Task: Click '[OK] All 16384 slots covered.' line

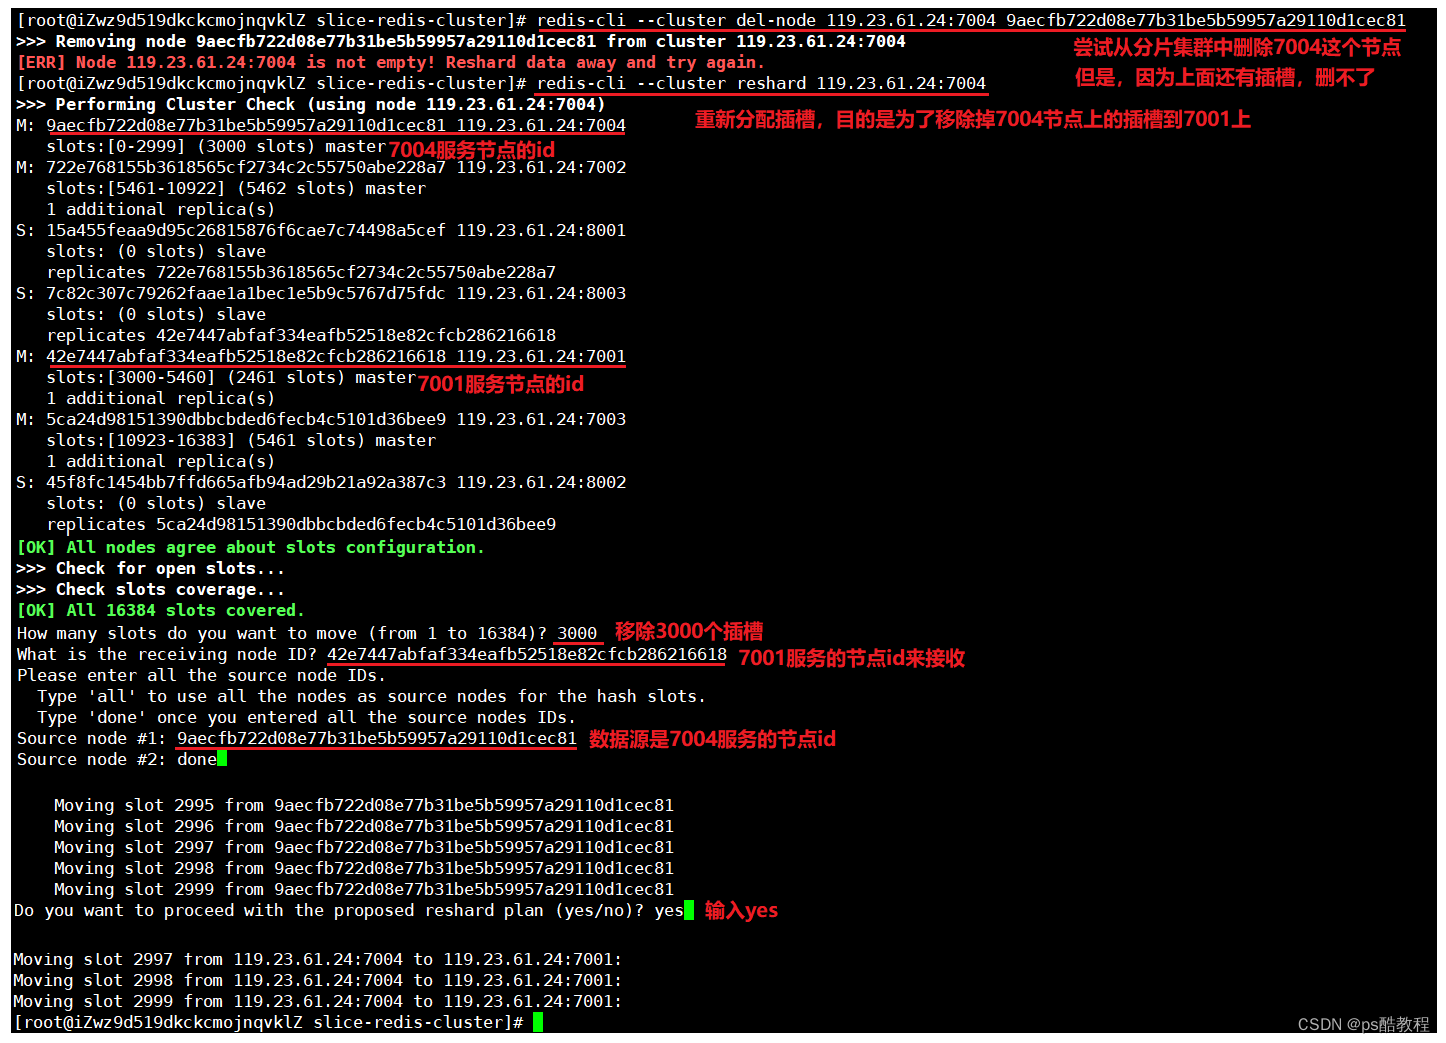Action: click(161, 610)
